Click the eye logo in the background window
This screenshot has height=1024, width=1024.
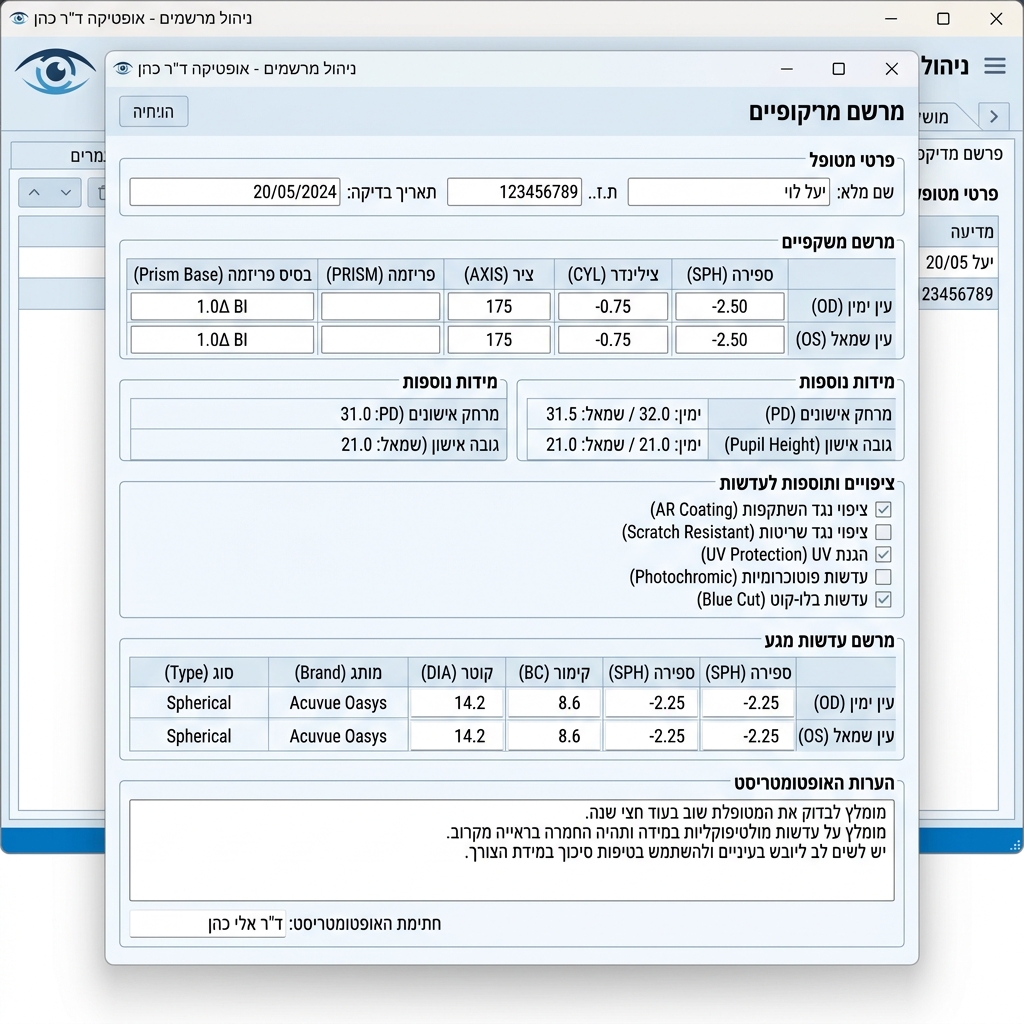coord(55,71)
